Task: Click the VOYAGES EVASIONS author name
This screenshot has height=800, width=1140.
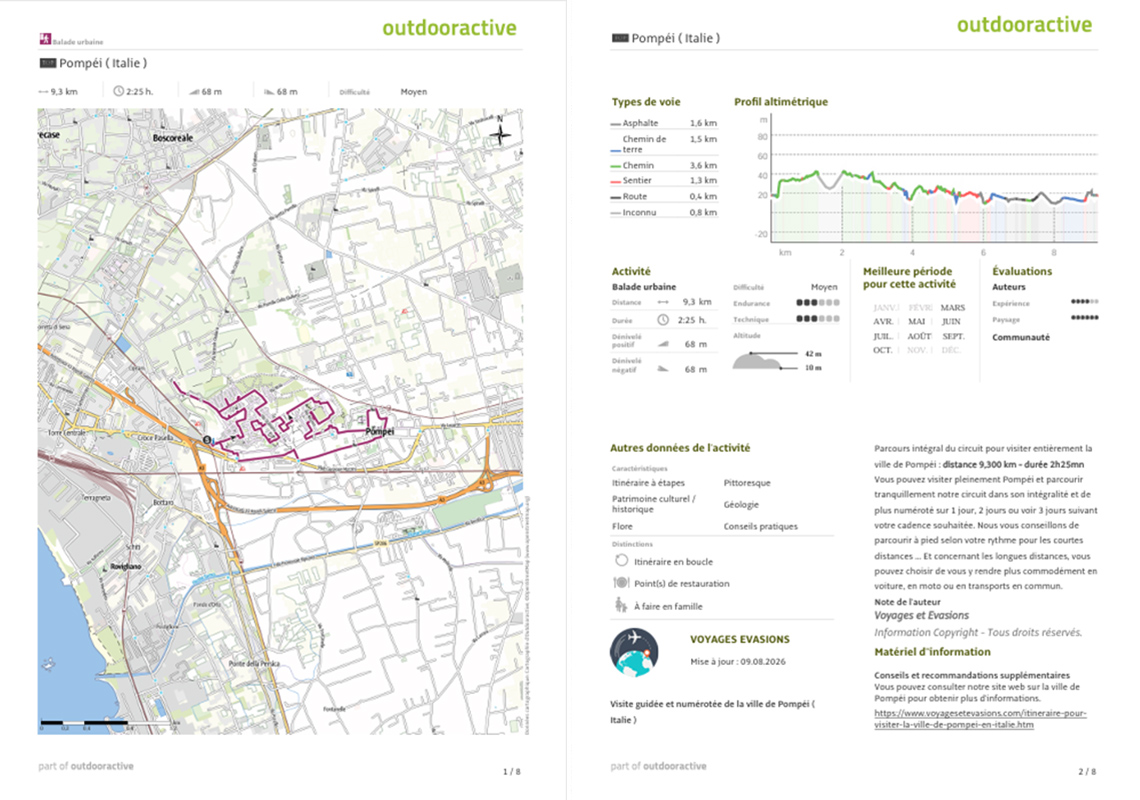Action: point(739,639)
